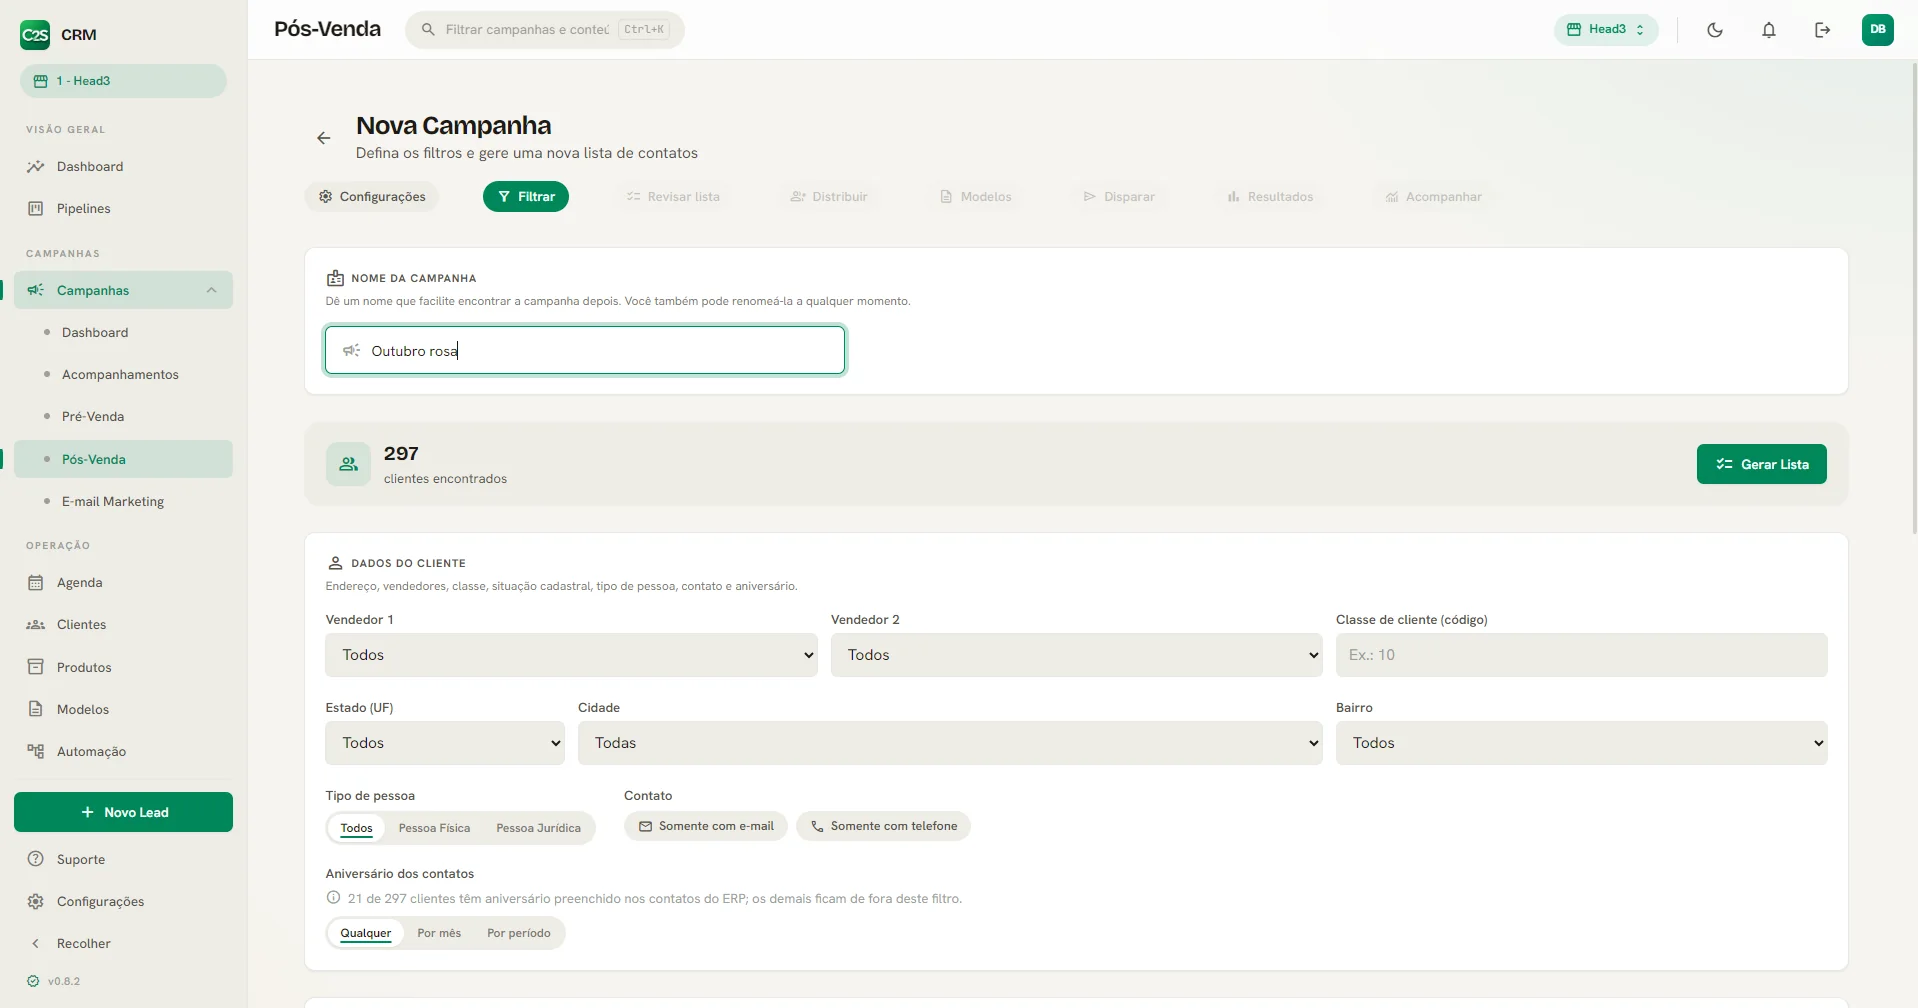Select Pessoa Física person type
The width and height of the screenshot is (1918, 1008).
(434, 828)
